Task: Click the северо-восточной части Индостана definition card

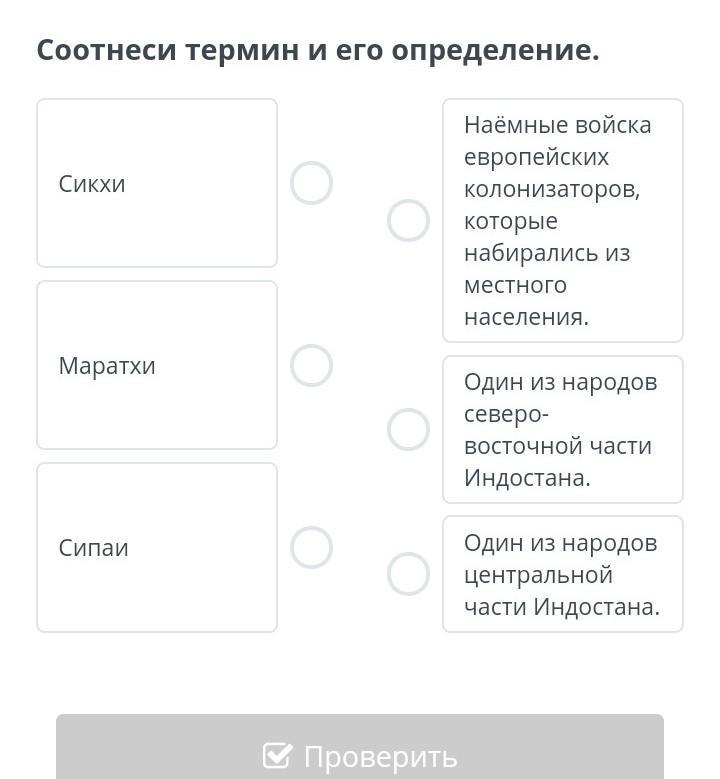Action: (563, 429)
